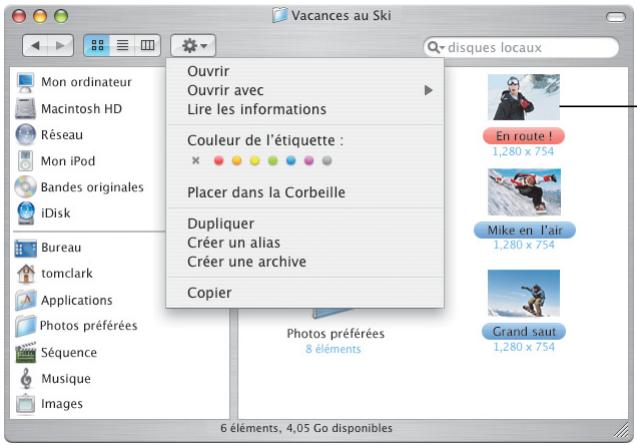Screen dimensions: 637x445
Task: Minimize window with the yellow button
Action: coord(40,16)
